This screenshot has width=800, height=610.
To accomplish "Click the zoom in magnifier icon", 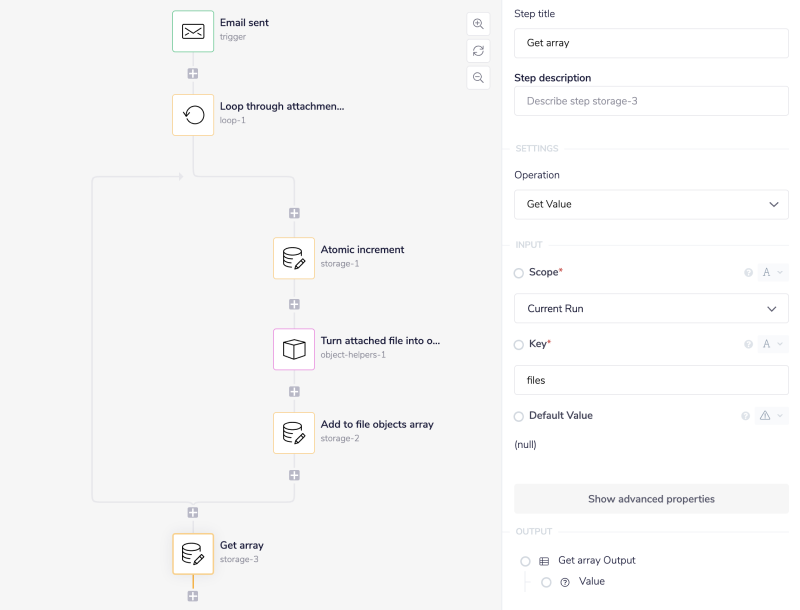I will (x=478, y=24).
